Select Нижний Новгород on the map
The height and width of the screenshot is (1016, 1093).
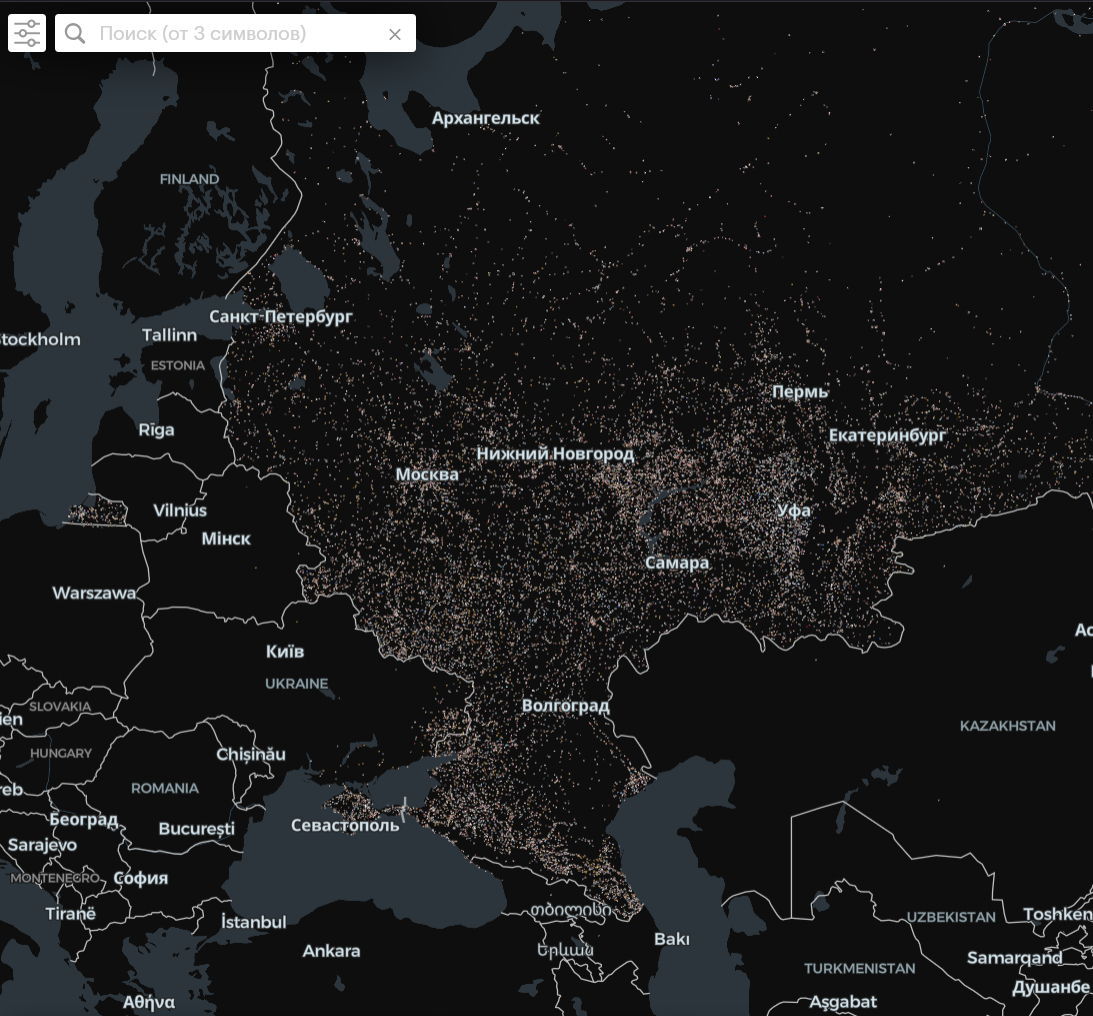(x=555, y=454)
